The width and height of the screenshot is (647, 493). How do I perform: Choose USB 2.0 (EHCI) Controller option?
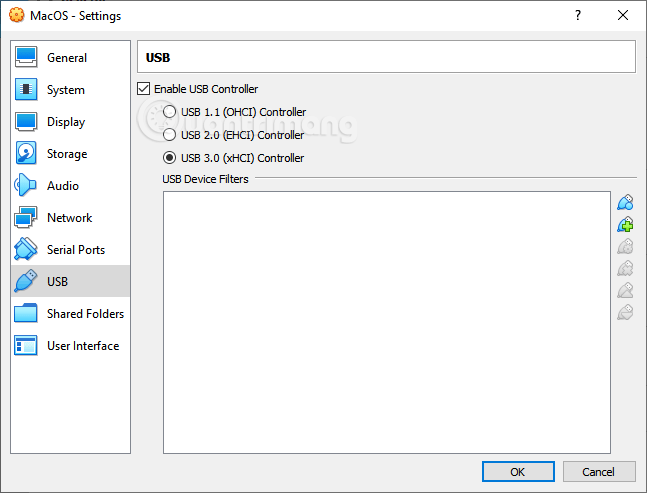pyautogui.click(x=169, y=135)
